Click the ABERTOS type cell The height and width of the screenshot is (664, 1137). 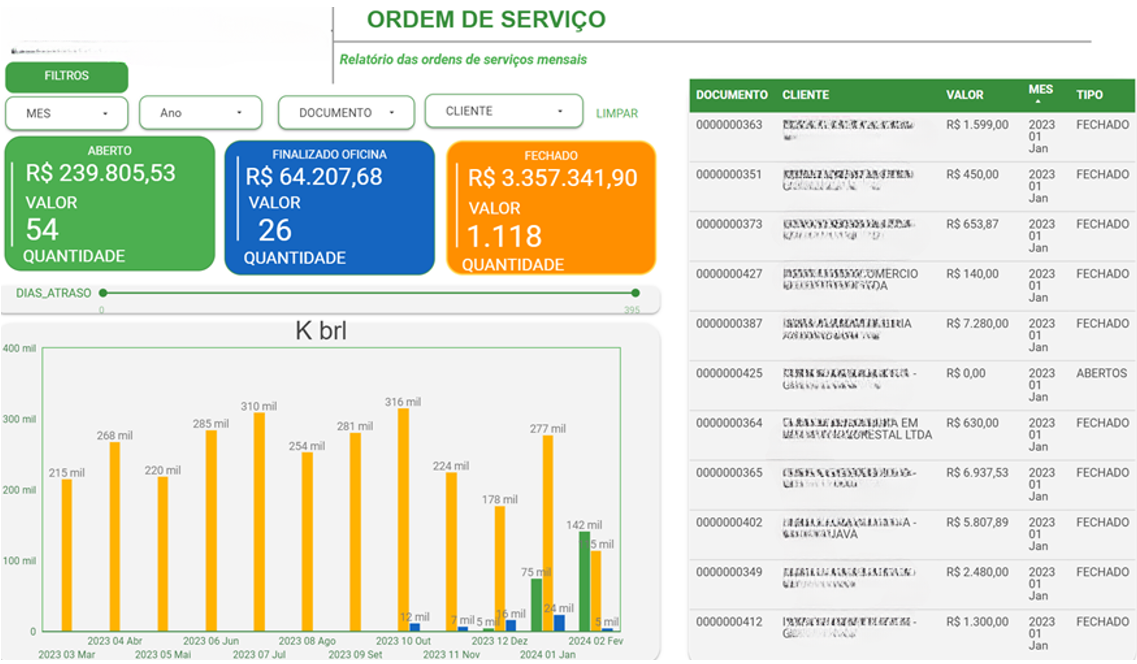[1101, 373]
